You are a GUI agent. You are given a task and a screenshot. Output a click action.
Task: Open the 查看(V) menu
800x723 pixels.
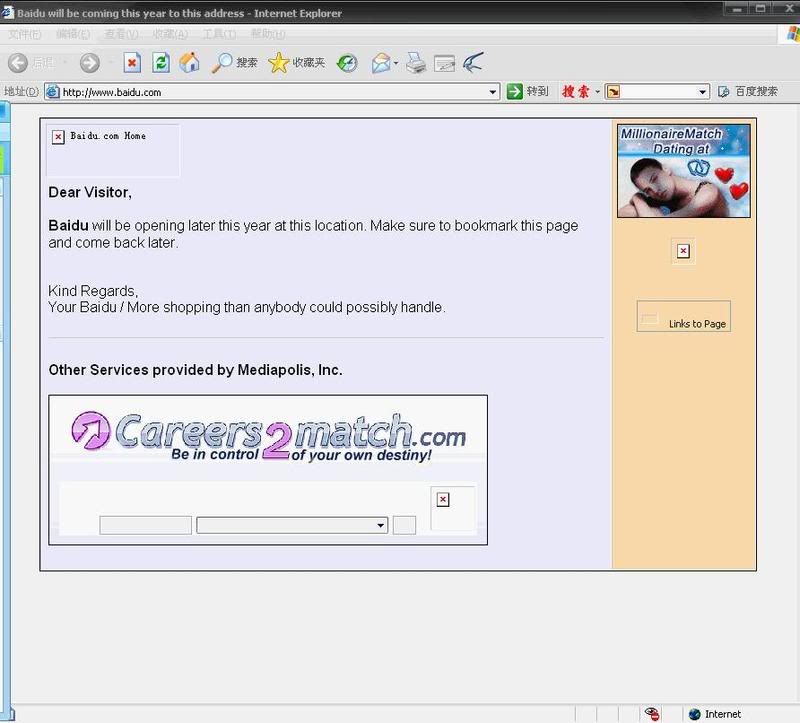point(121,34)
